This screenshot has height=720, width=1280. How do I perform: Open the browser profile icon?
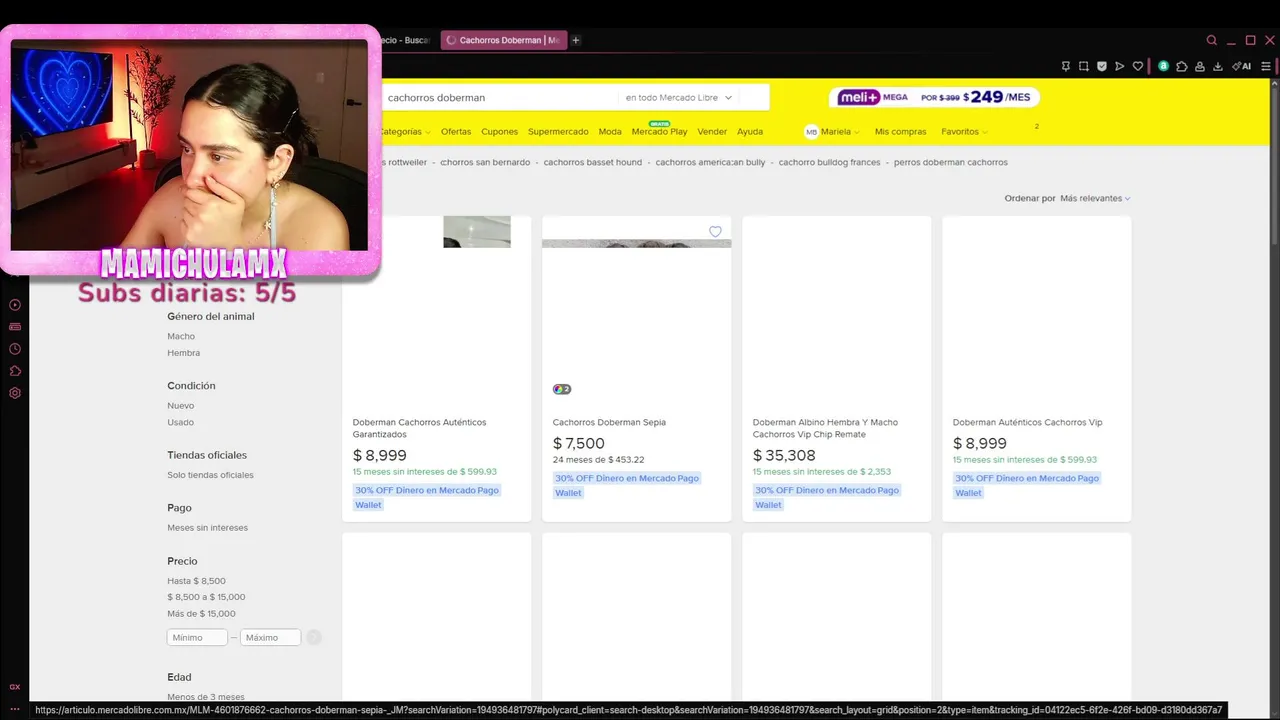[x=1200, y=66]
